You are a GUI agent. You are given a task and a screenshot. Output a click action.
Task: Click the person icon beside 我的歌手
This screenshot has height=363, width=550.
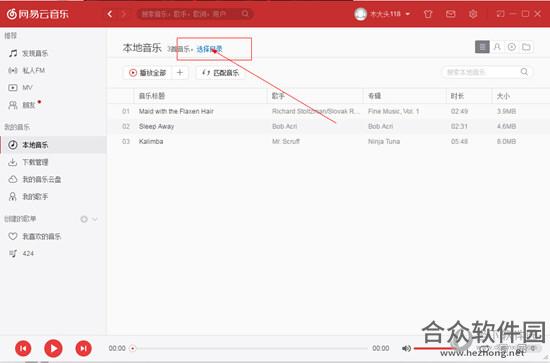click(13, 196)
